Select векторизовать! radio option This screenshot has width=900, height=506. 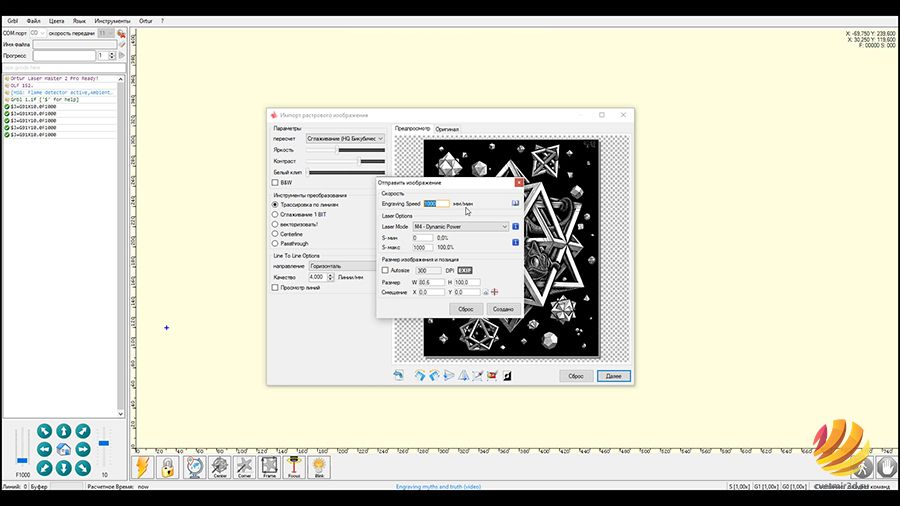click(275, 224)
